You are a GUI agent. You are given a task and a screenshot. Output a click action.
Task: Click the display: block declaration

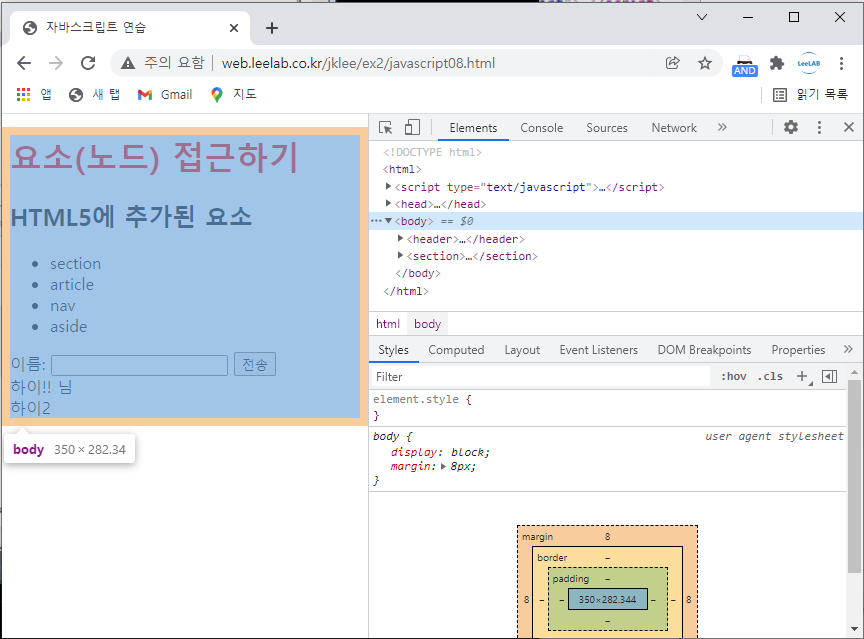440,452
